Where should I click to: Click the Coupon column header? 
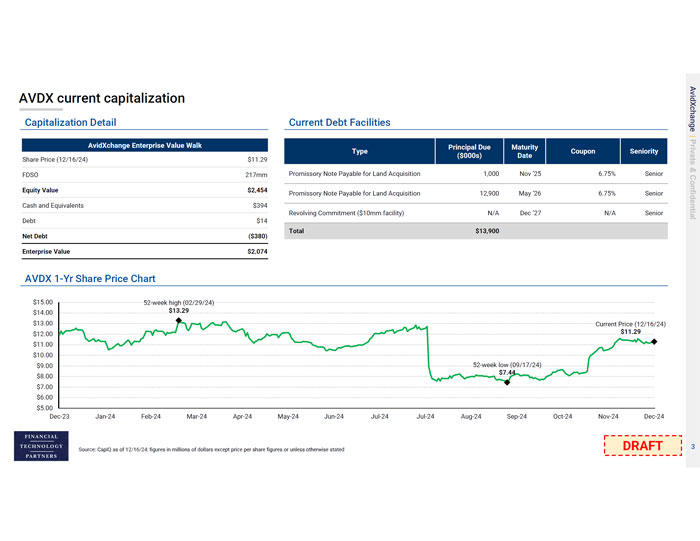582,151
